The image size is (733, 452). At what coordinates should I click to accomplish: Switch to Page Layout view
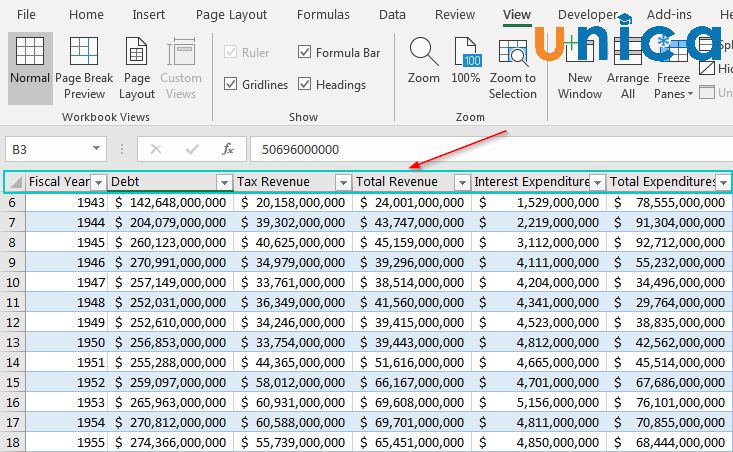[137, 68]
